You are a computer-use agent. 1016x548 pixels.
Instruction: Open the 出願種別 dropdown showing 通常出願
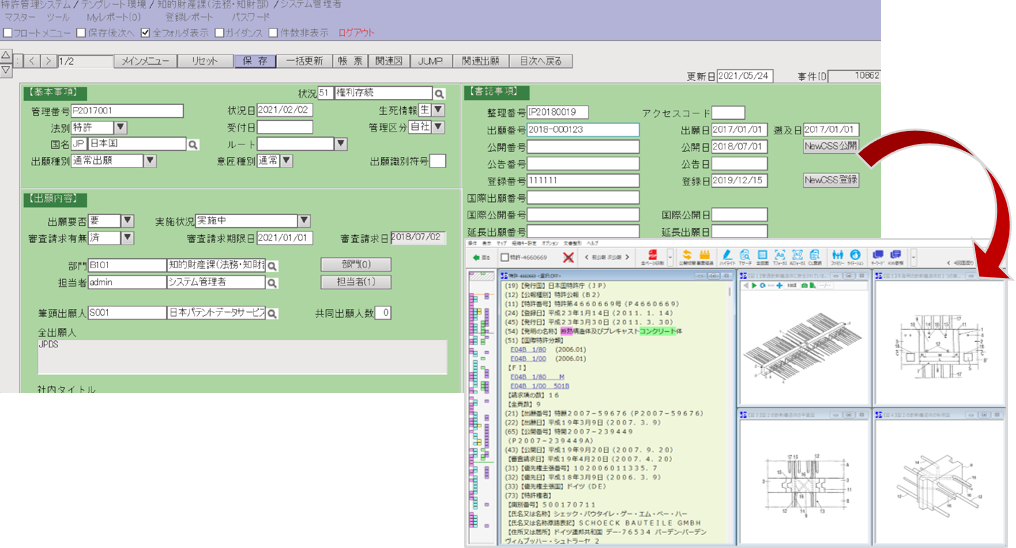pyautogui.click(x=150, y=161)
